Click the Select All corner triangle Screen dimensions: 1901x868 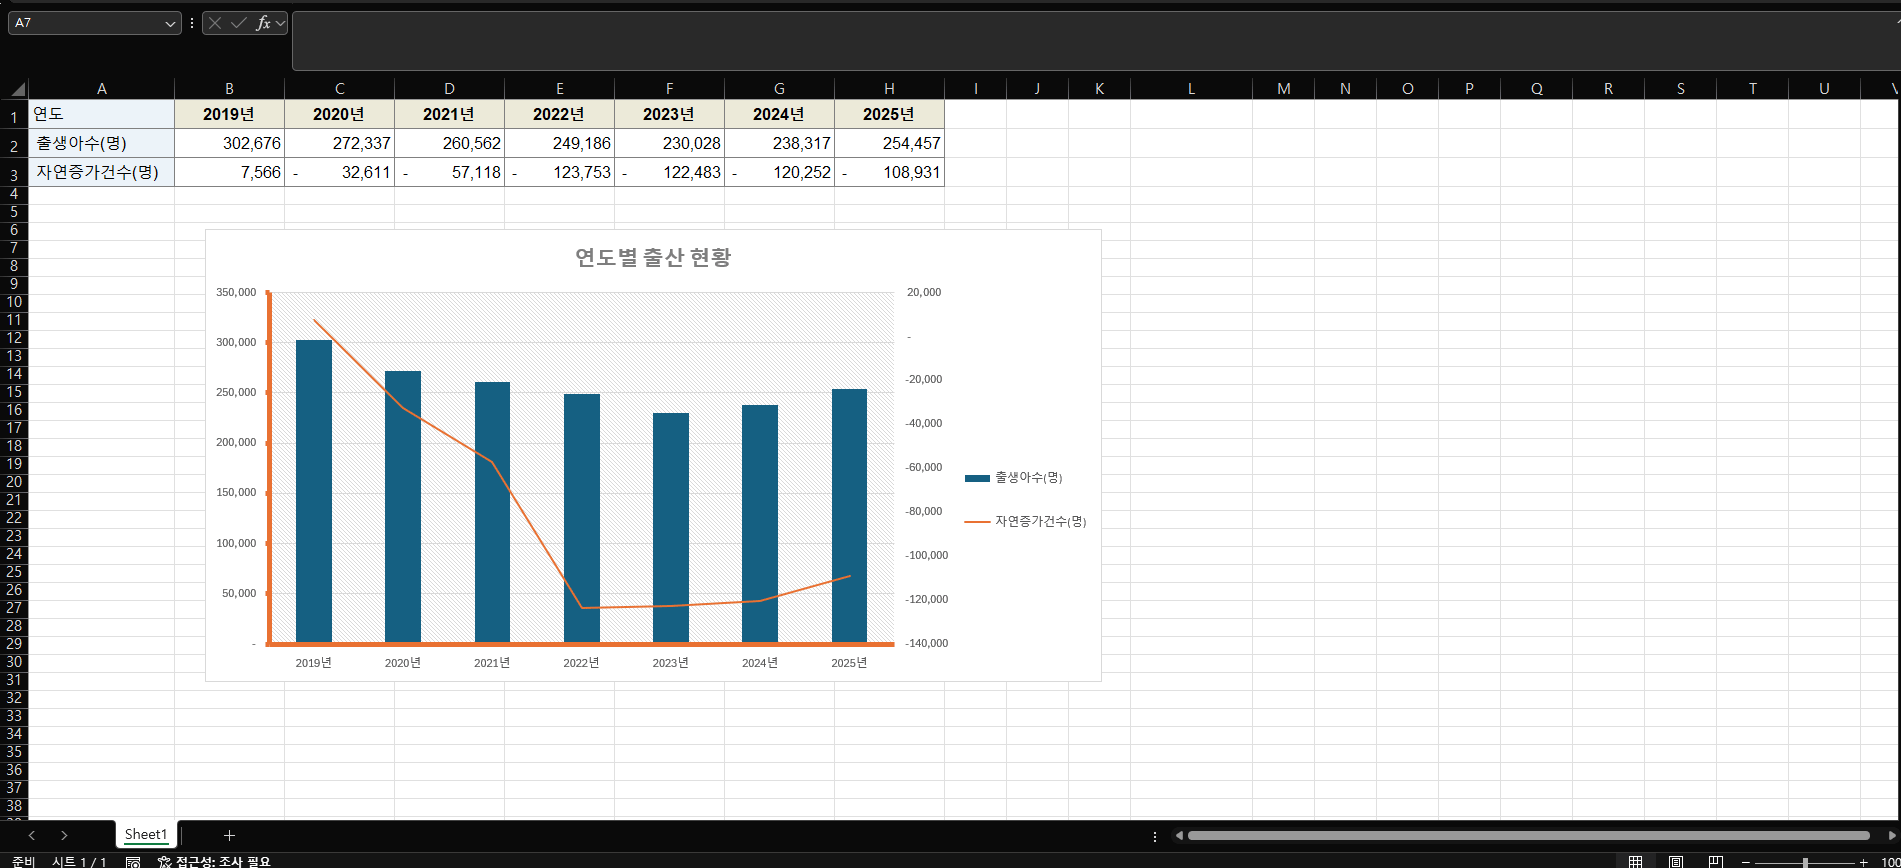[14, 88]
